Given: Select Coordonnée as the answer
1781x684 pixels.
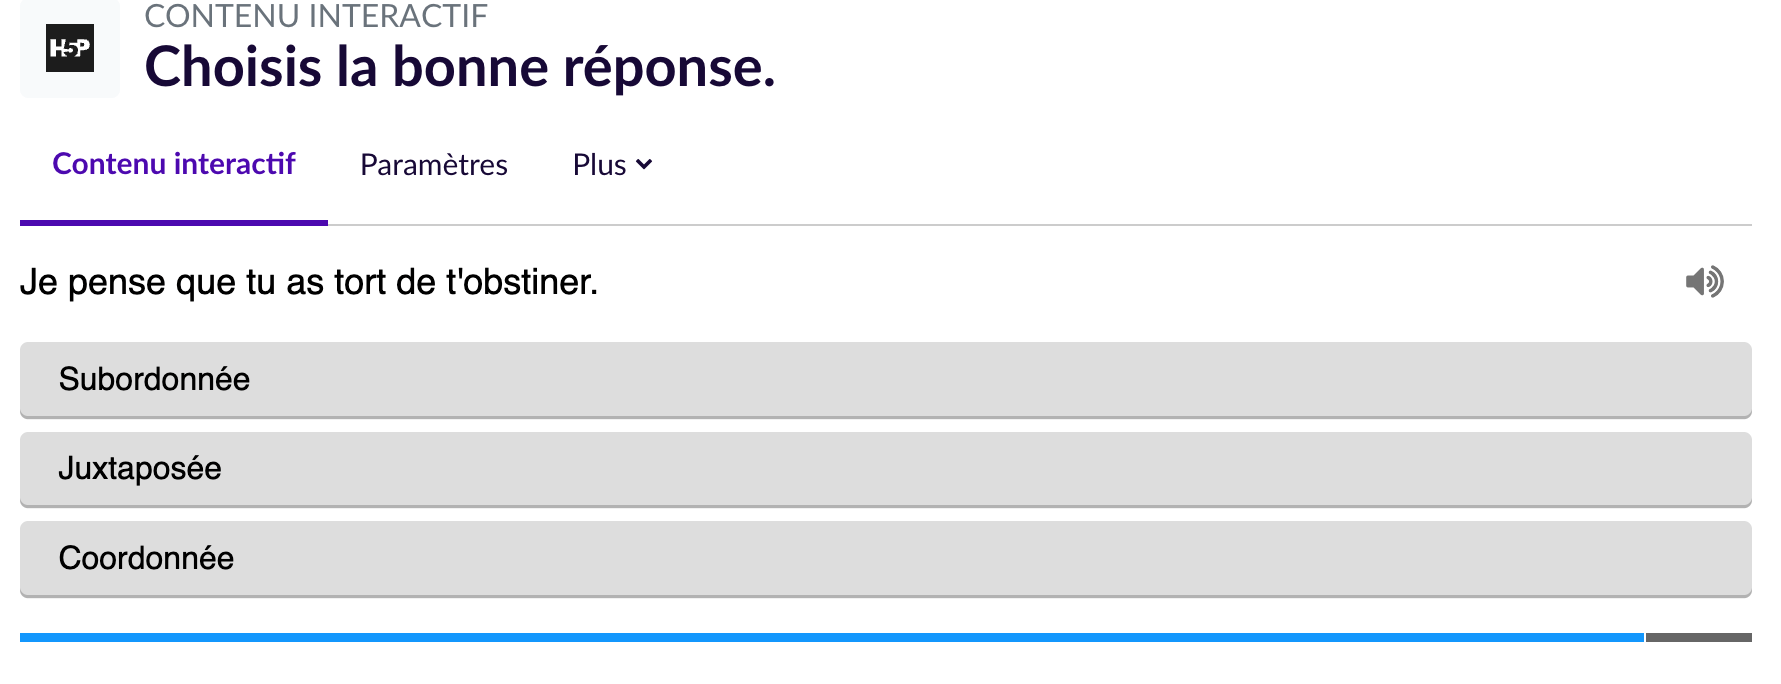Looking at the screenshot, I should tap(885, 558).
